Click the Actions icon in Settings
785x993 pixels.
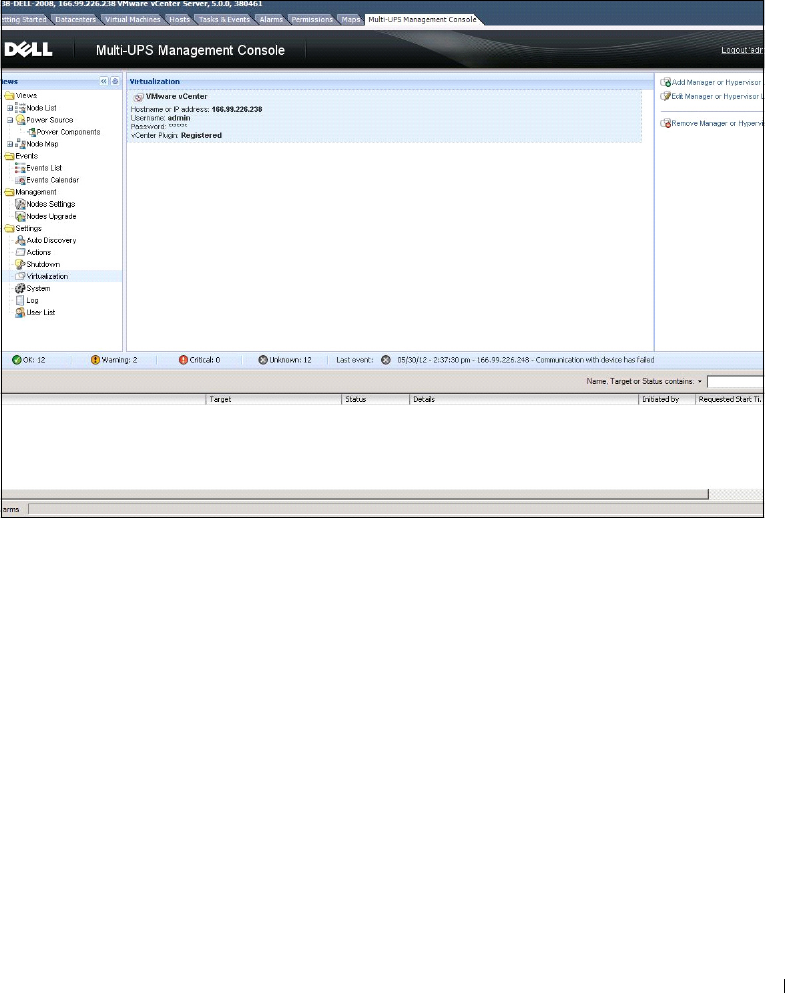[x=20, y=252]
